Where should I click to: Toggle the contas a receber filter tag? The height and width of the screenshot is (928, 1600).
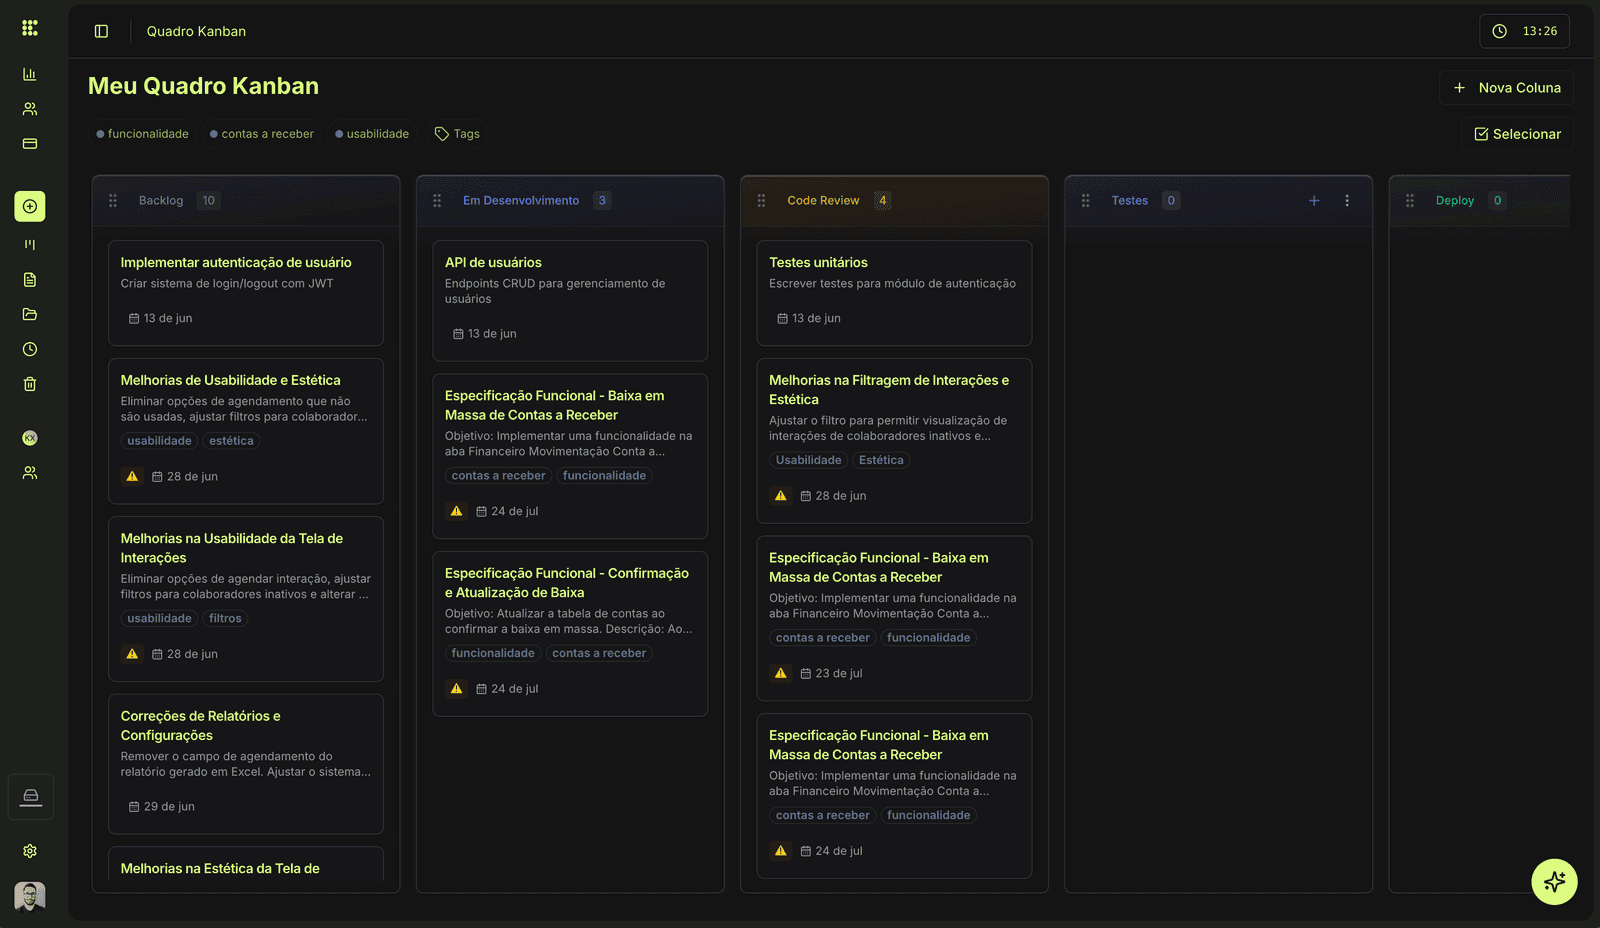261,133
